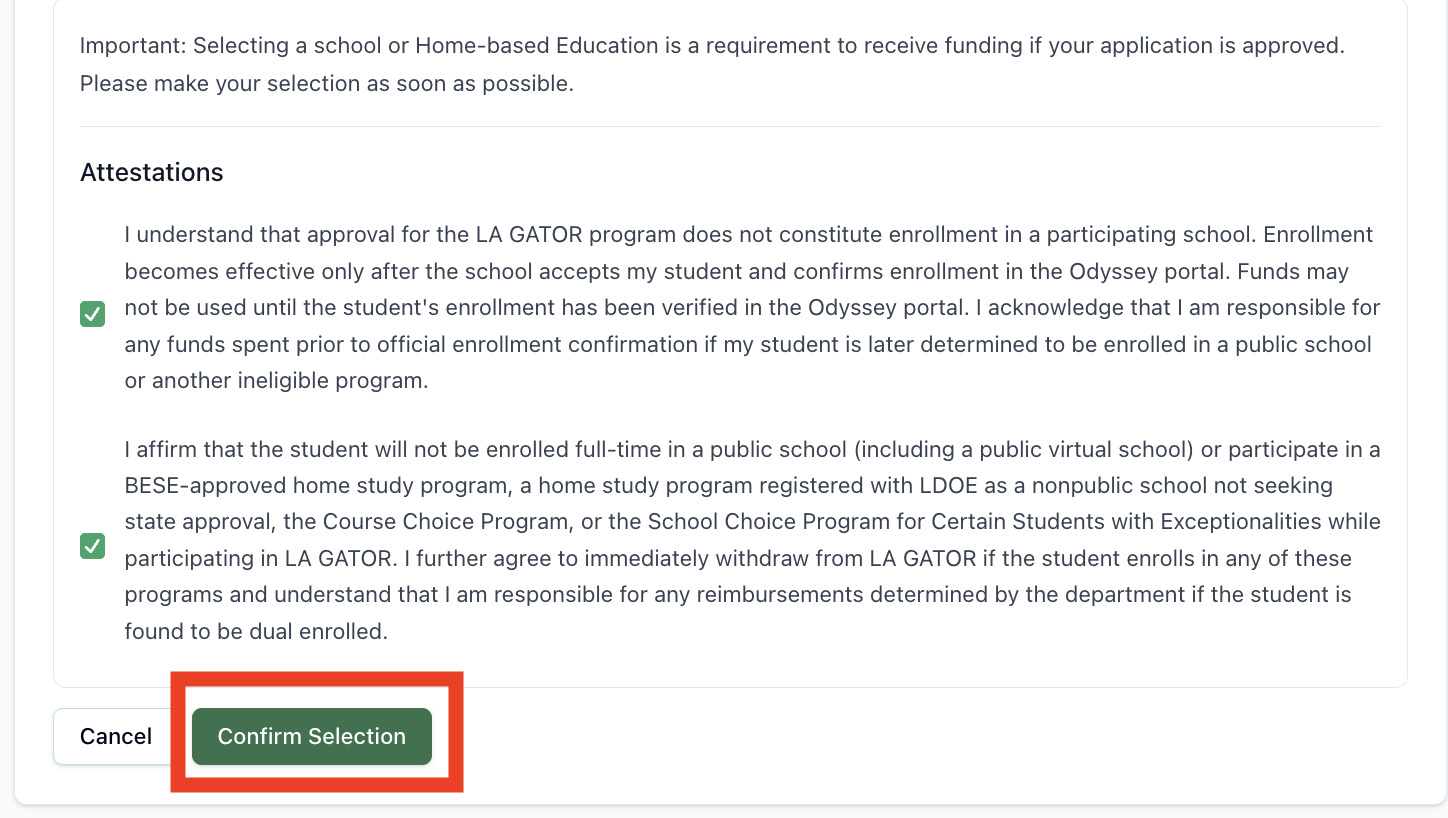Cancel the school selection

[x=116, y=737]
